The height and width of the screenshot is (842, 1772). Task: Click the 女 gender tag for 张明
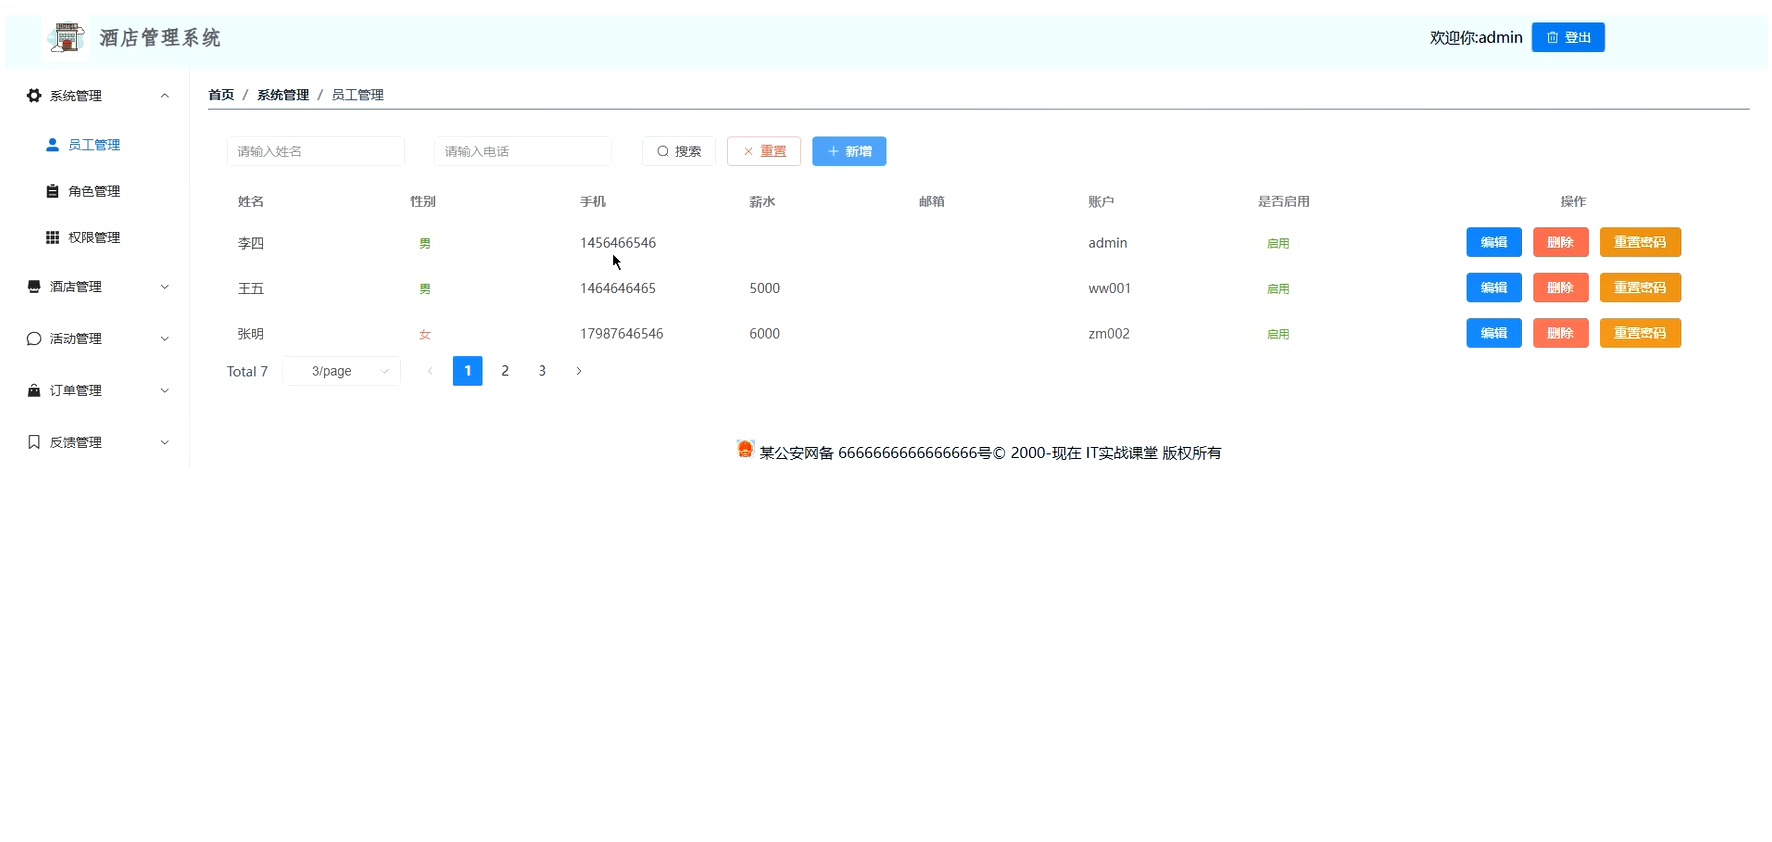coord(425,335)
